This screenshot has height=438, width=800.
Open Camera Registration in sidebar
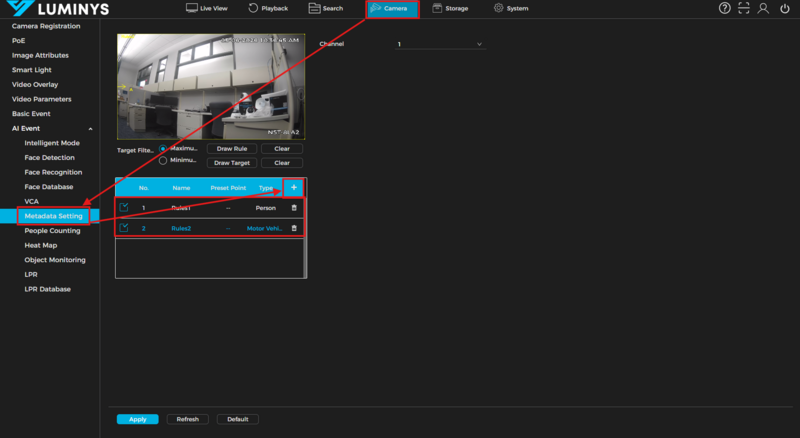coord(46,26)
